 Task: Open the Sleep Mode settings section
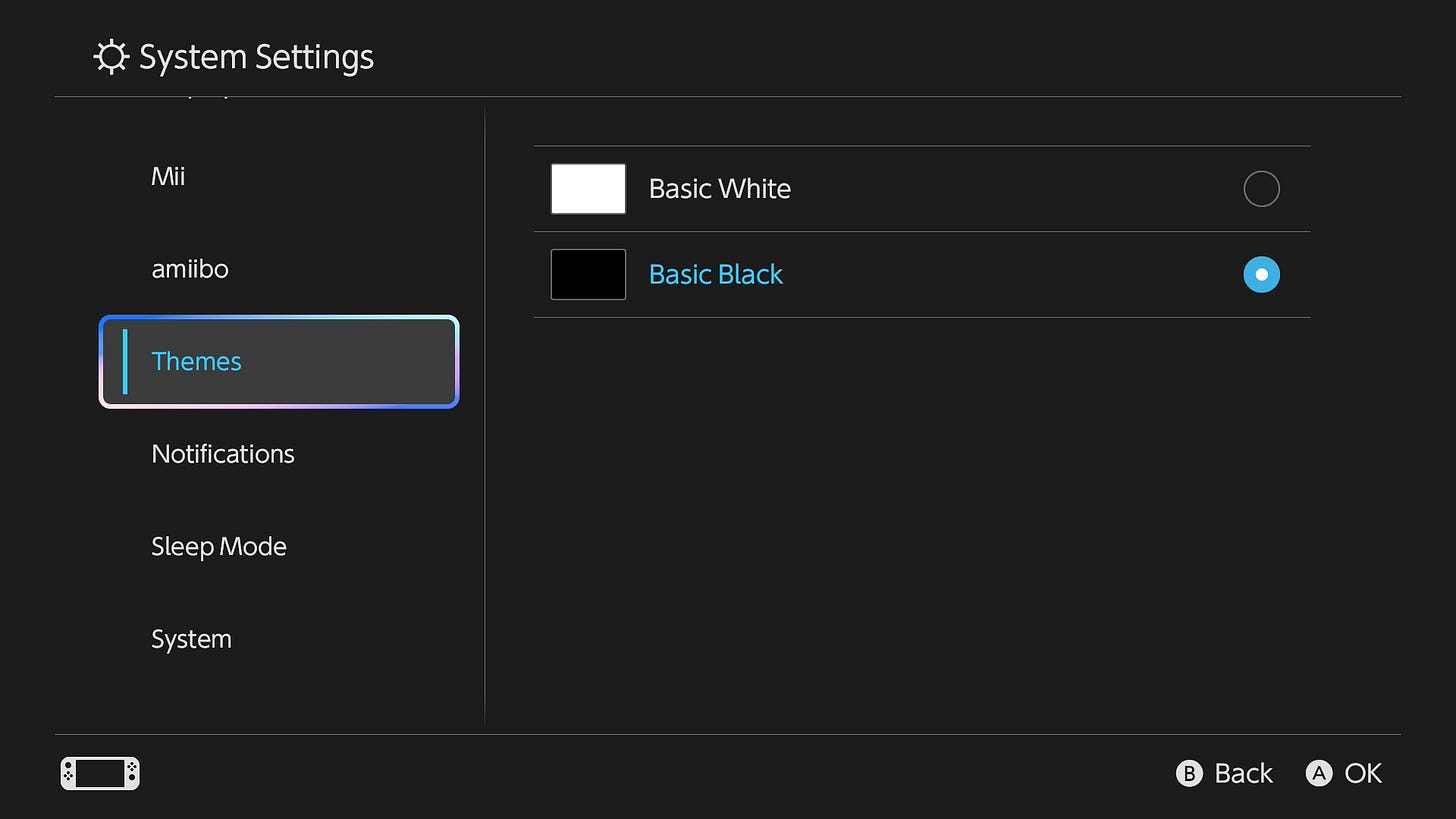(219, 546)
